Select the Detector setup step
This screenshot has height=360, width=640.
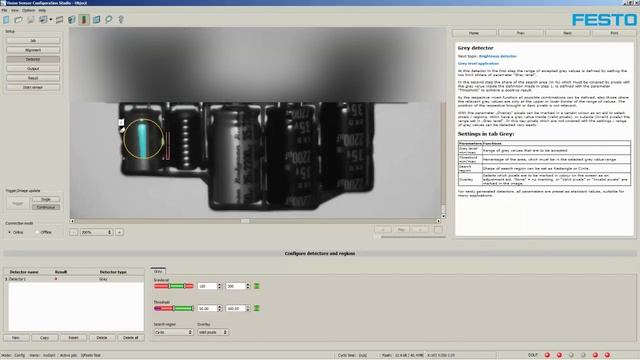click(x=33, y=60)
